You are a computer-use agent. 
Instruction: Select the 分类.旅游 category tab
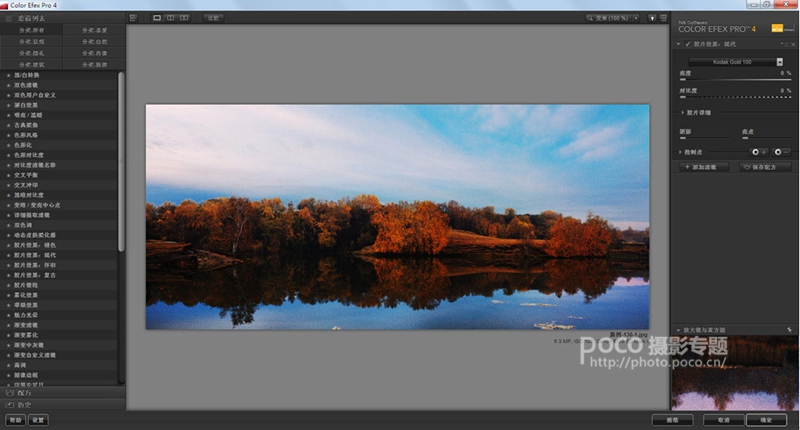94,65
